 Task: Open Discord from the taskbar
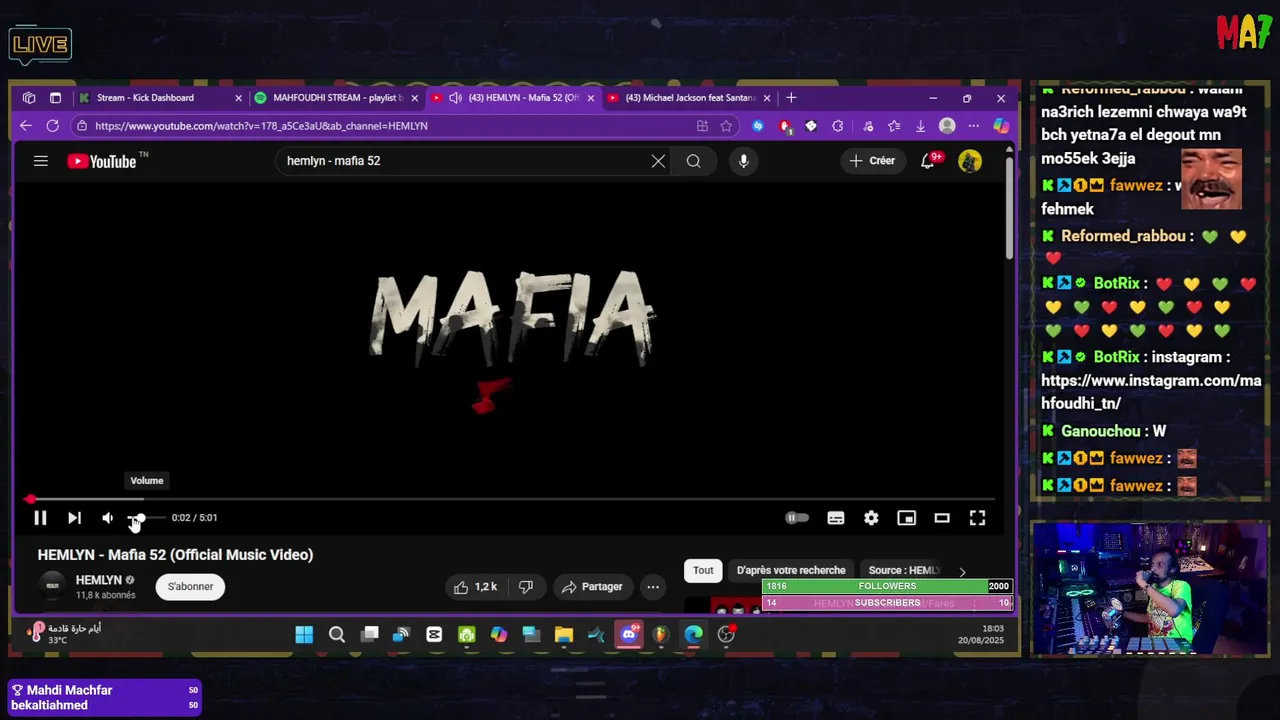629,634
